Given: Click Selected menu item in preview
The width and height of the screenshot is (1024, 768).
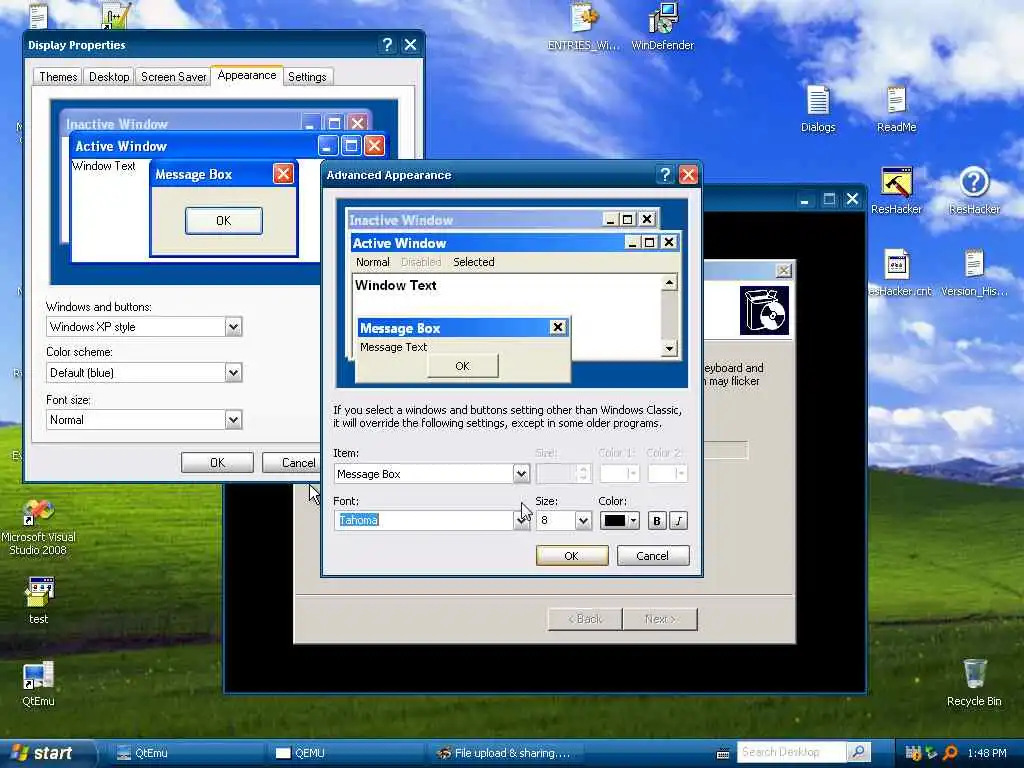Looking at the screenshot, I should tap(473, 262).
